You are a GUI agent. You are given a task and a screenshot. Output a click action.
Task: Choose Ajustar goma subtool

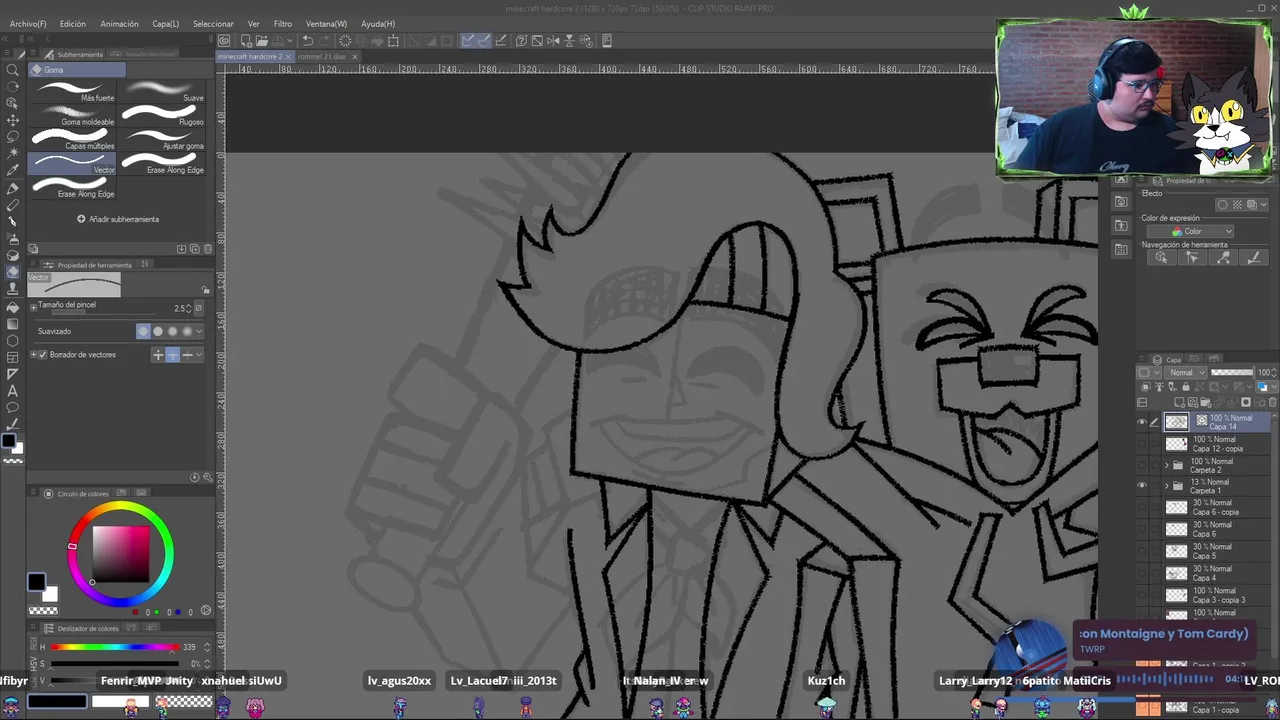tap(163, 139)
